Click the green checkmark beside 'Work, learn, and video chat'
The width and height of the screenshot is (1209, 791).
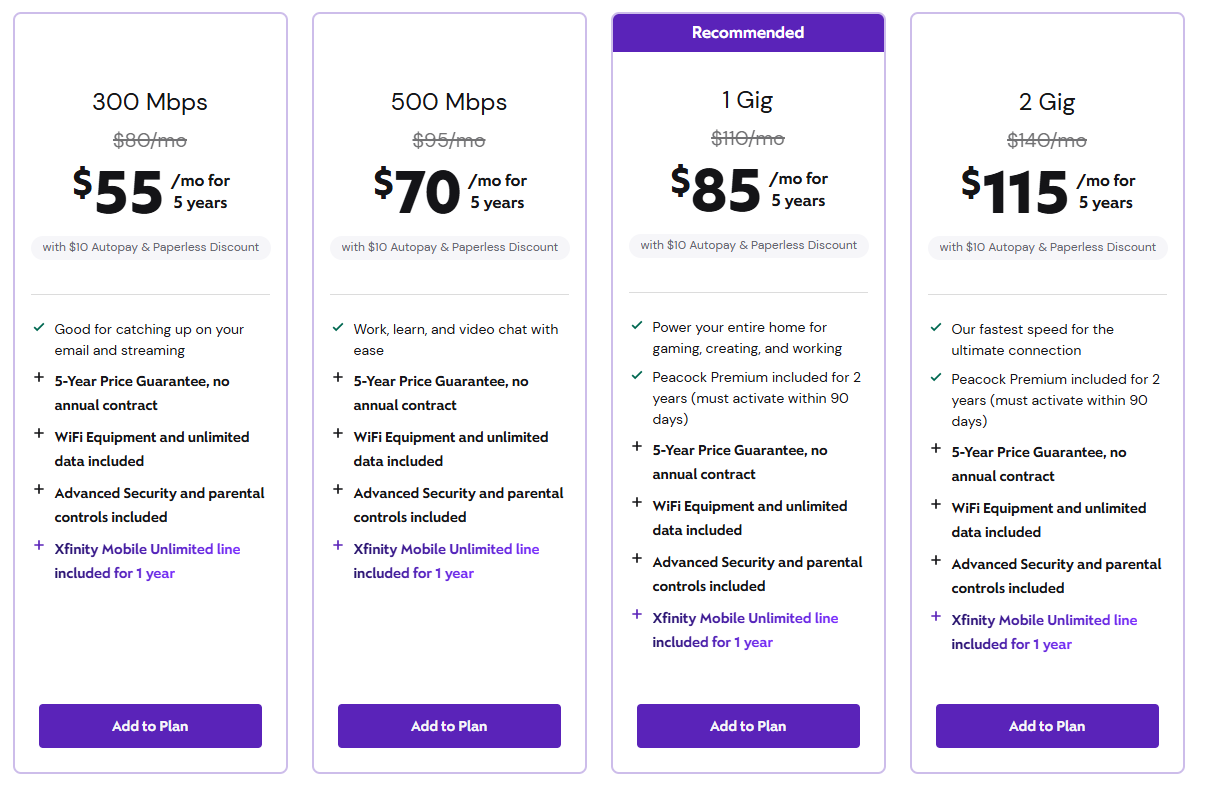coord(338,327)
